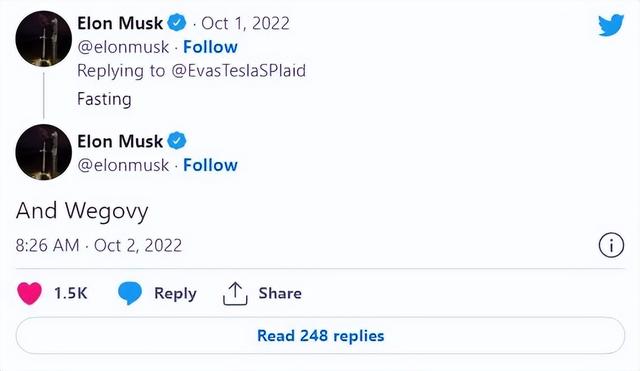Open the Oct 1, 2022 tweet date
Screen dimensions: 640x371
[x=245, y=23]
